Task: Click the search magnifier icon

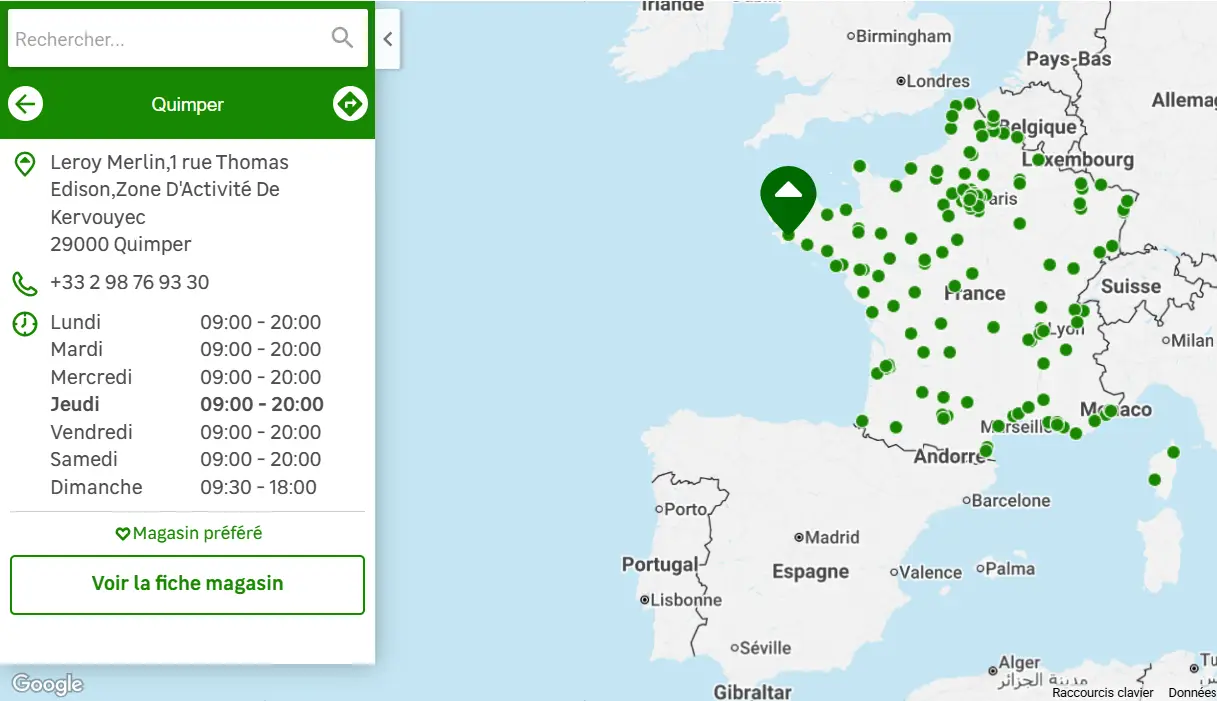Action: 342,38
